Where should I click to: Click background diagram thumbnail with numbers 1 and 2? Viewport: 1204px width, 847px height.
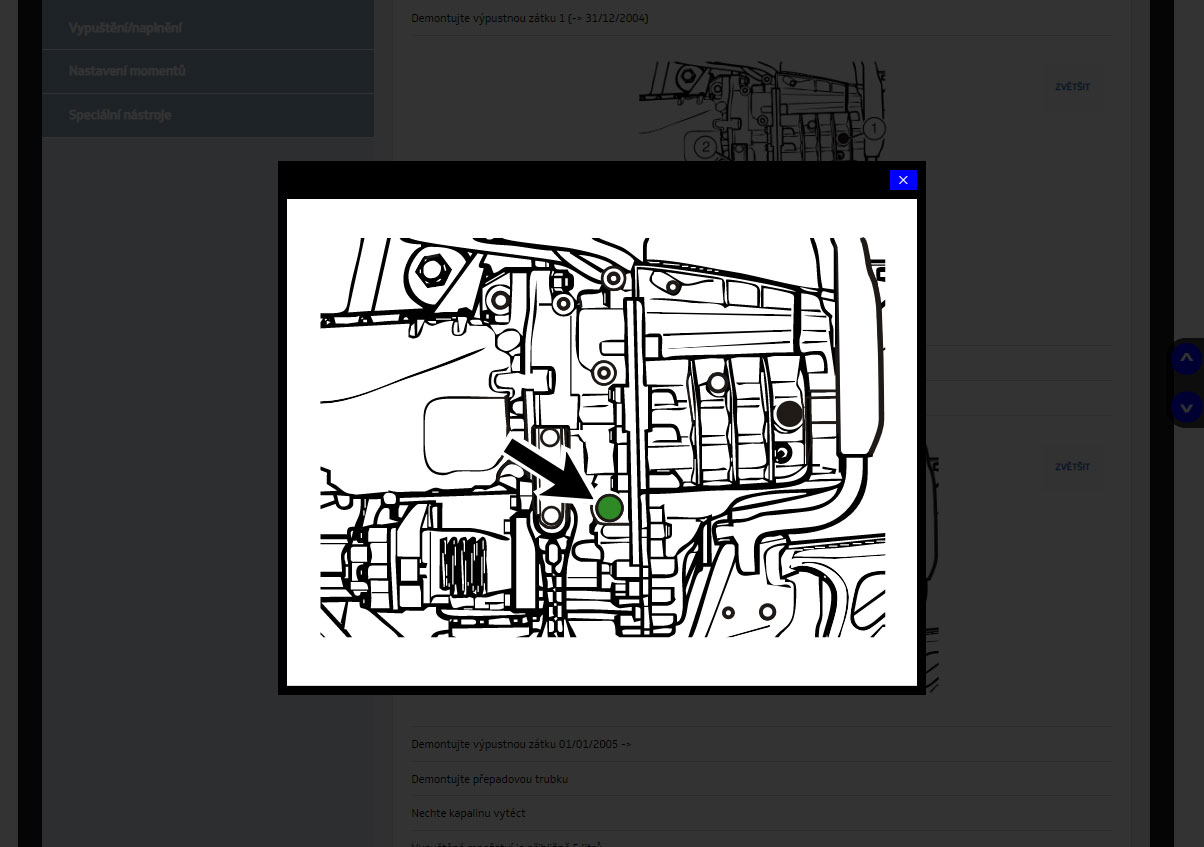[x=763, y=111]
